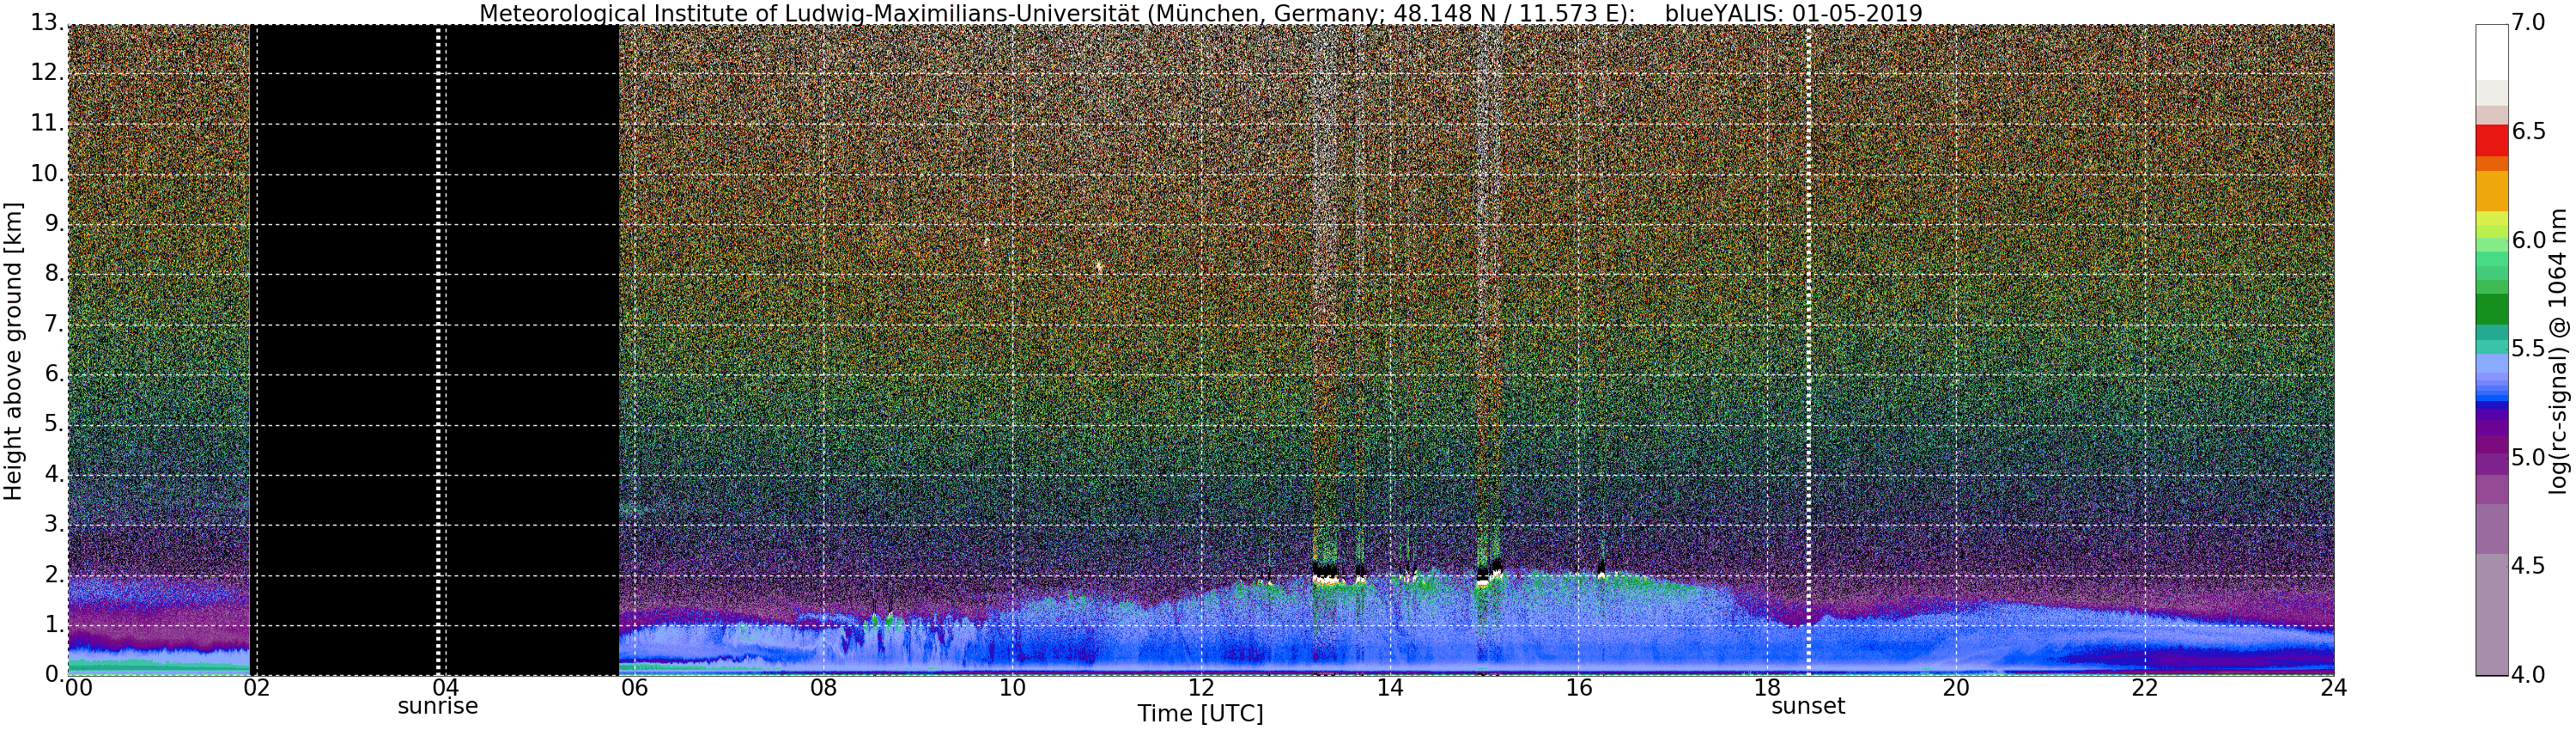Click the dotted sunrise marker line near 04 UTC
The image size is (2576, 730).
point(438,350)
